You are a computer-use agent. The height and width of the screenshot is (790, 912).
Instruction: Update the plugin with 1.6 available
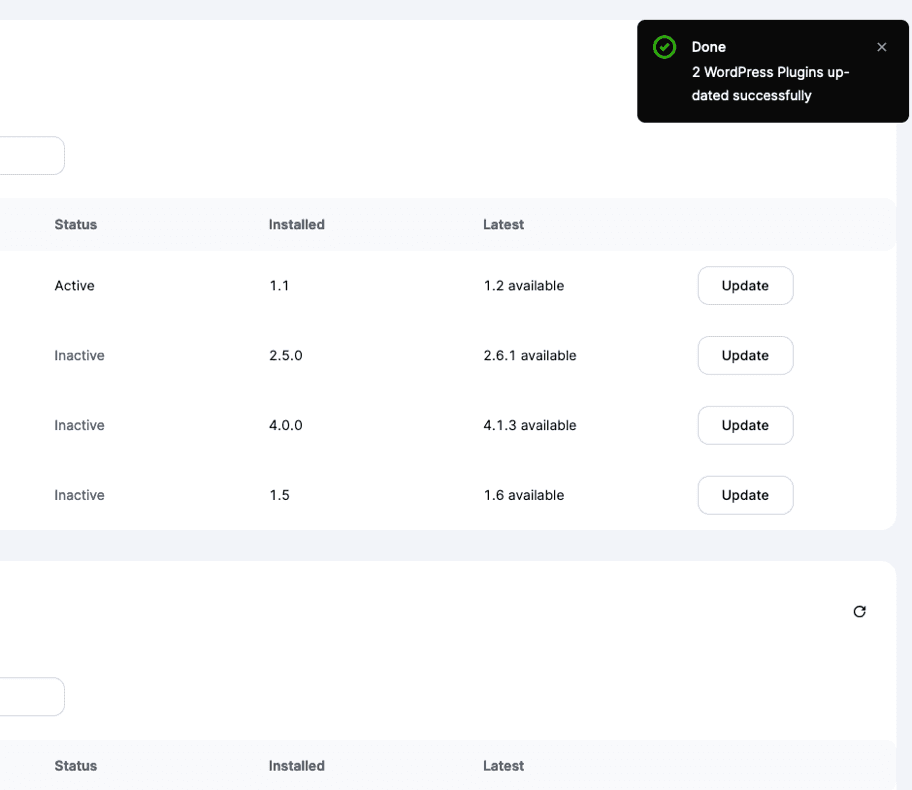(x=745, y=496)
